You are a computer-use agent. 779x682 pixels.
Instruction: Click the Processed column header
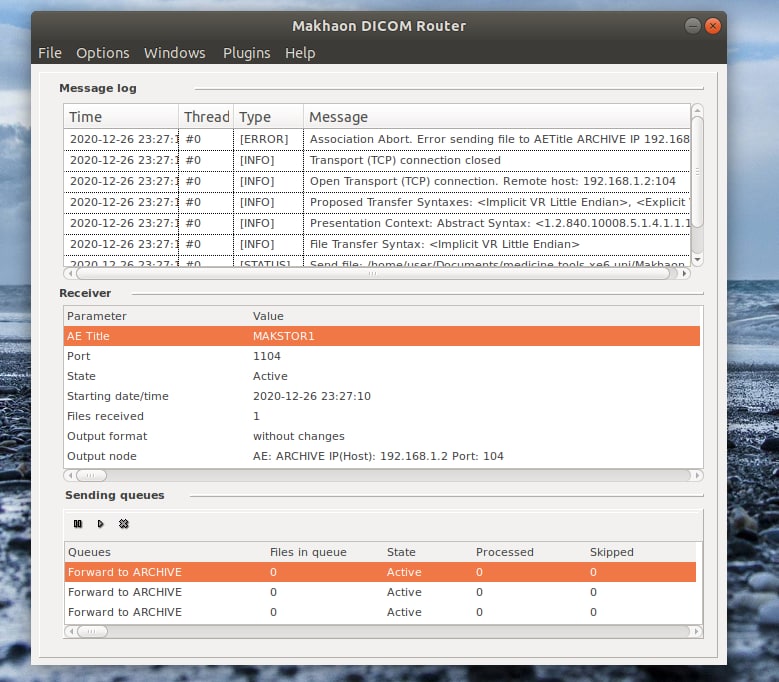point(530,552)
